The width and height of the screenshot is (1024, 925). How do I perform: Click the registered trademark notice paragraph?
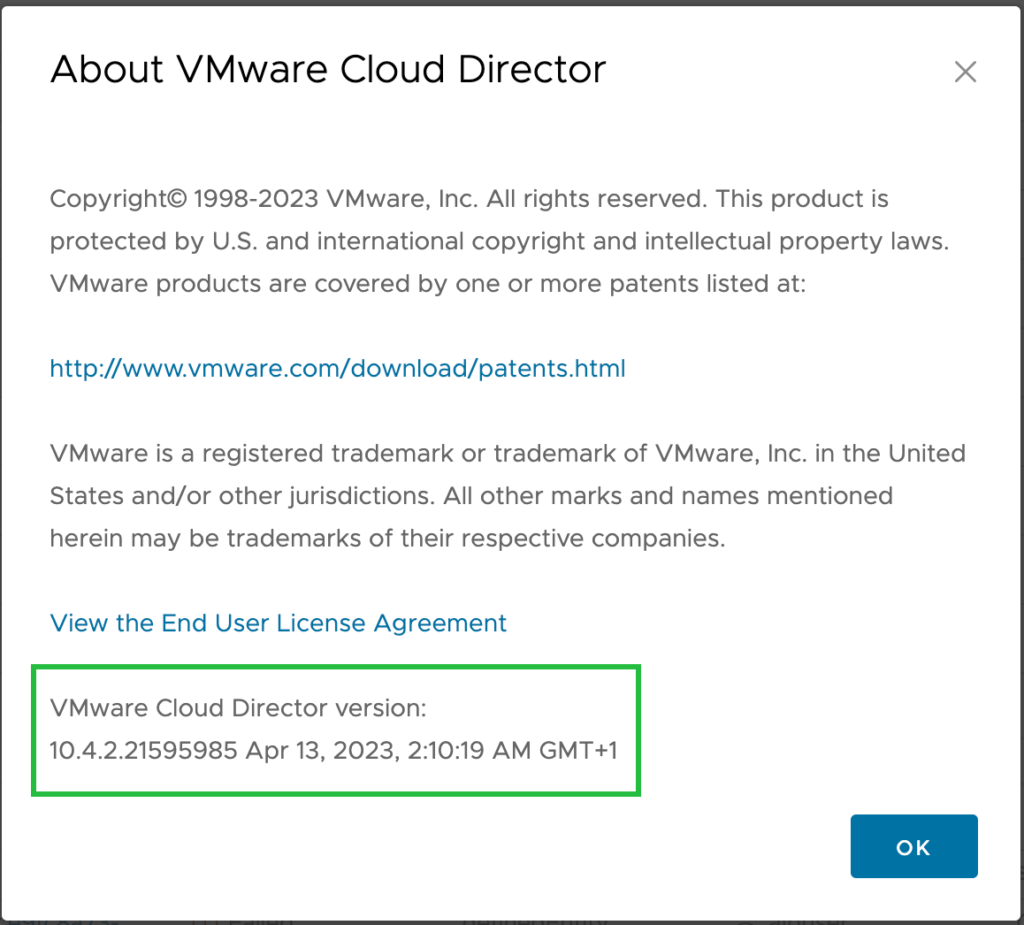(x=507, y=496)
